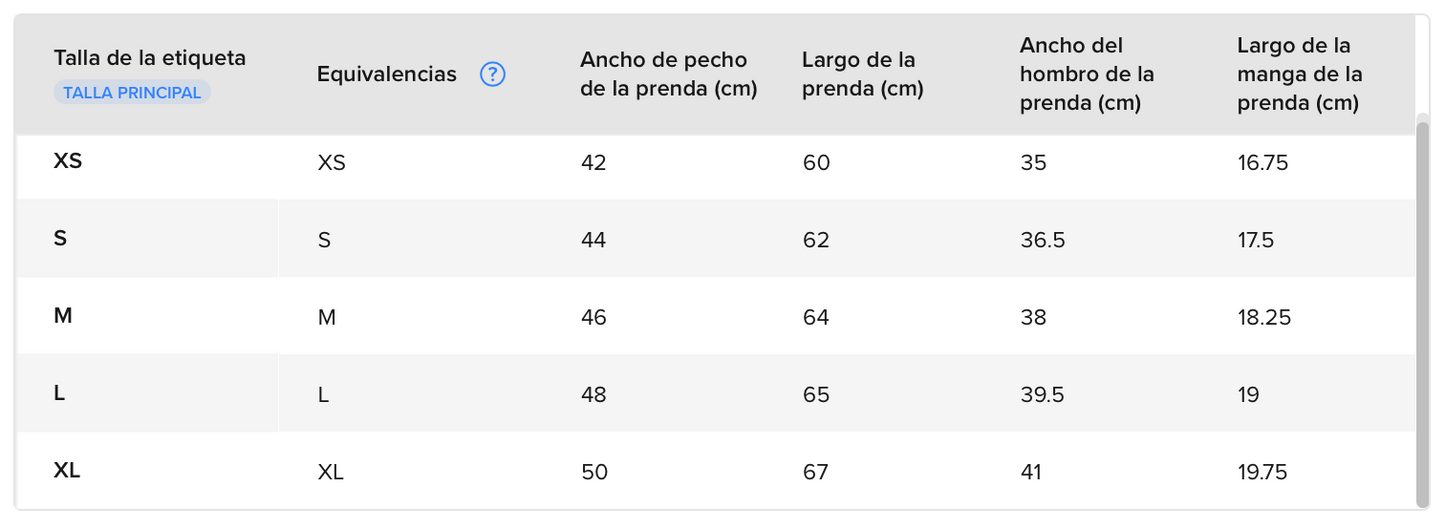The height and width of the screenshot is (529, 1445).
Task: Click the Talla de la etiqueta header
Action: click(150, 57)
